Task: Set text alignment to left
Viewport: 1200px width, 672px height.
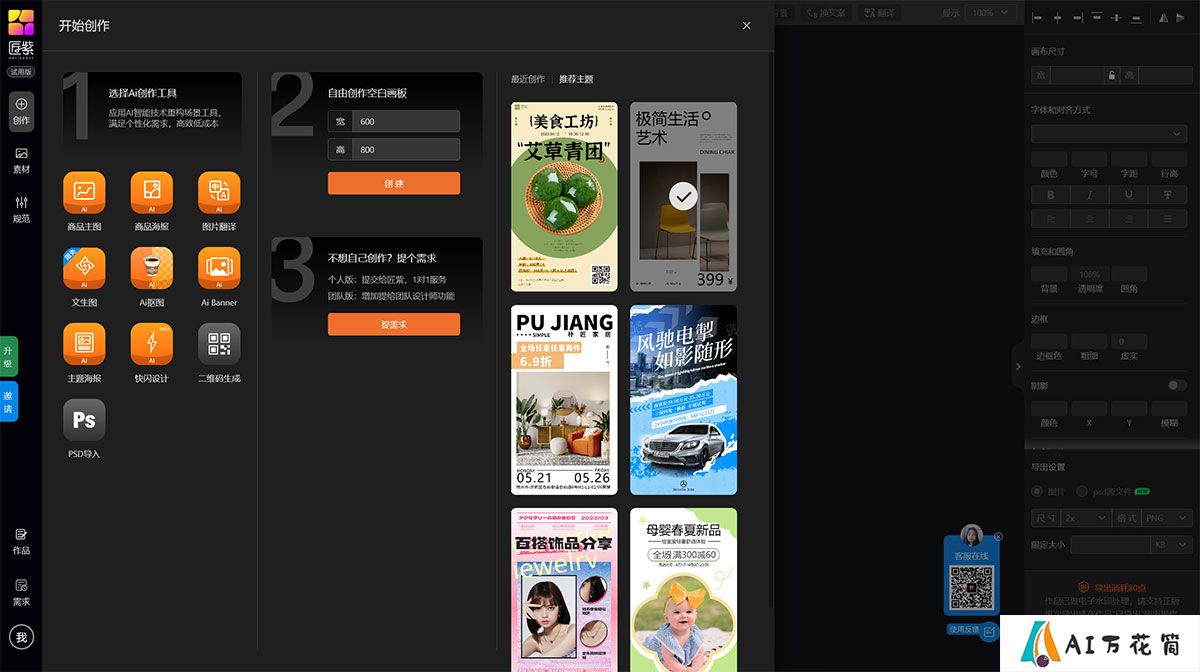Action: tap(1050, 218)
